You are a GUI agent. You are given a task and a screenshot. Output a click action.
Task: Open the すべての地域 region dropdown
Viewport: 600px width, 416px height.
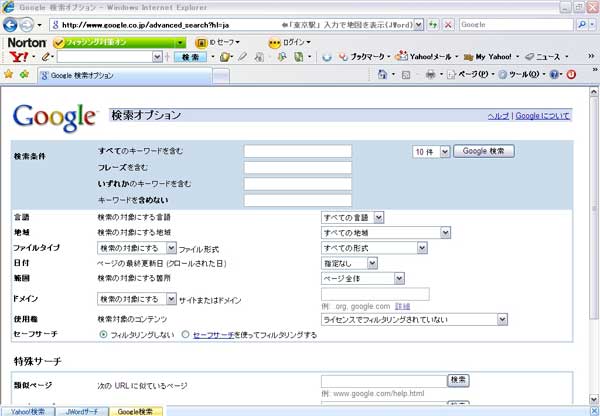(386, 233)
